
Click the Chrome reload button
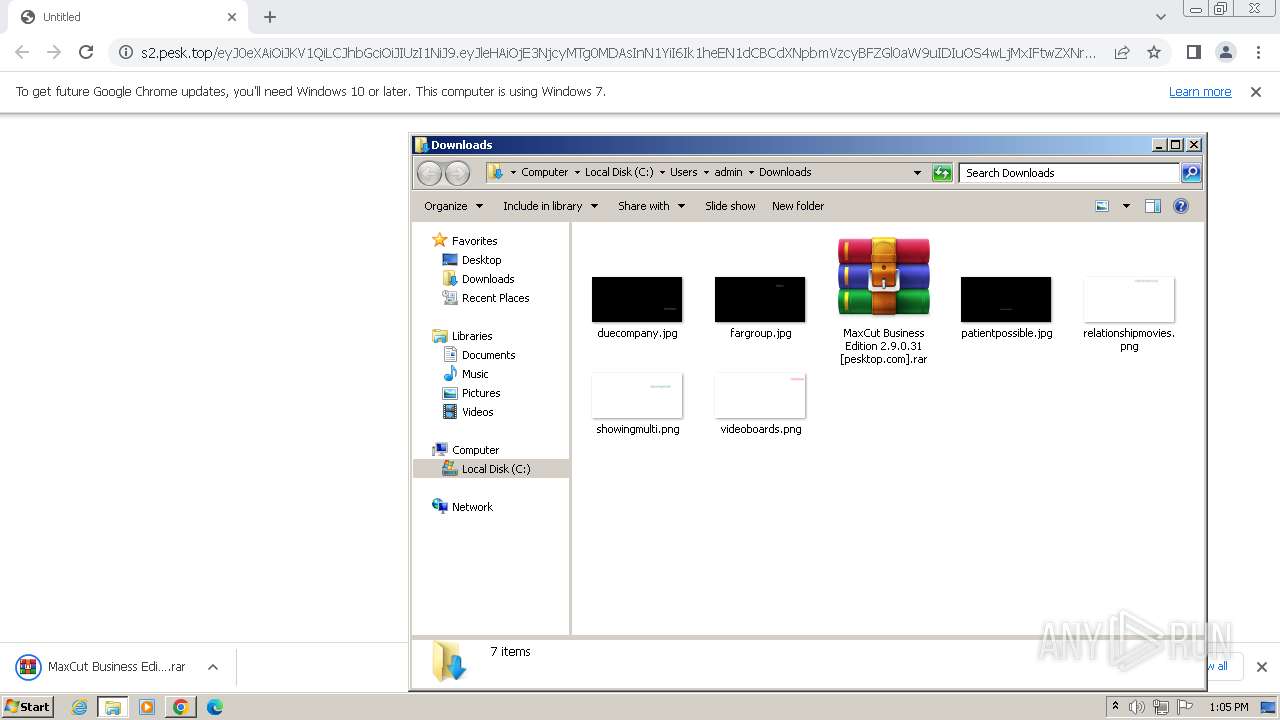point(86,52)
